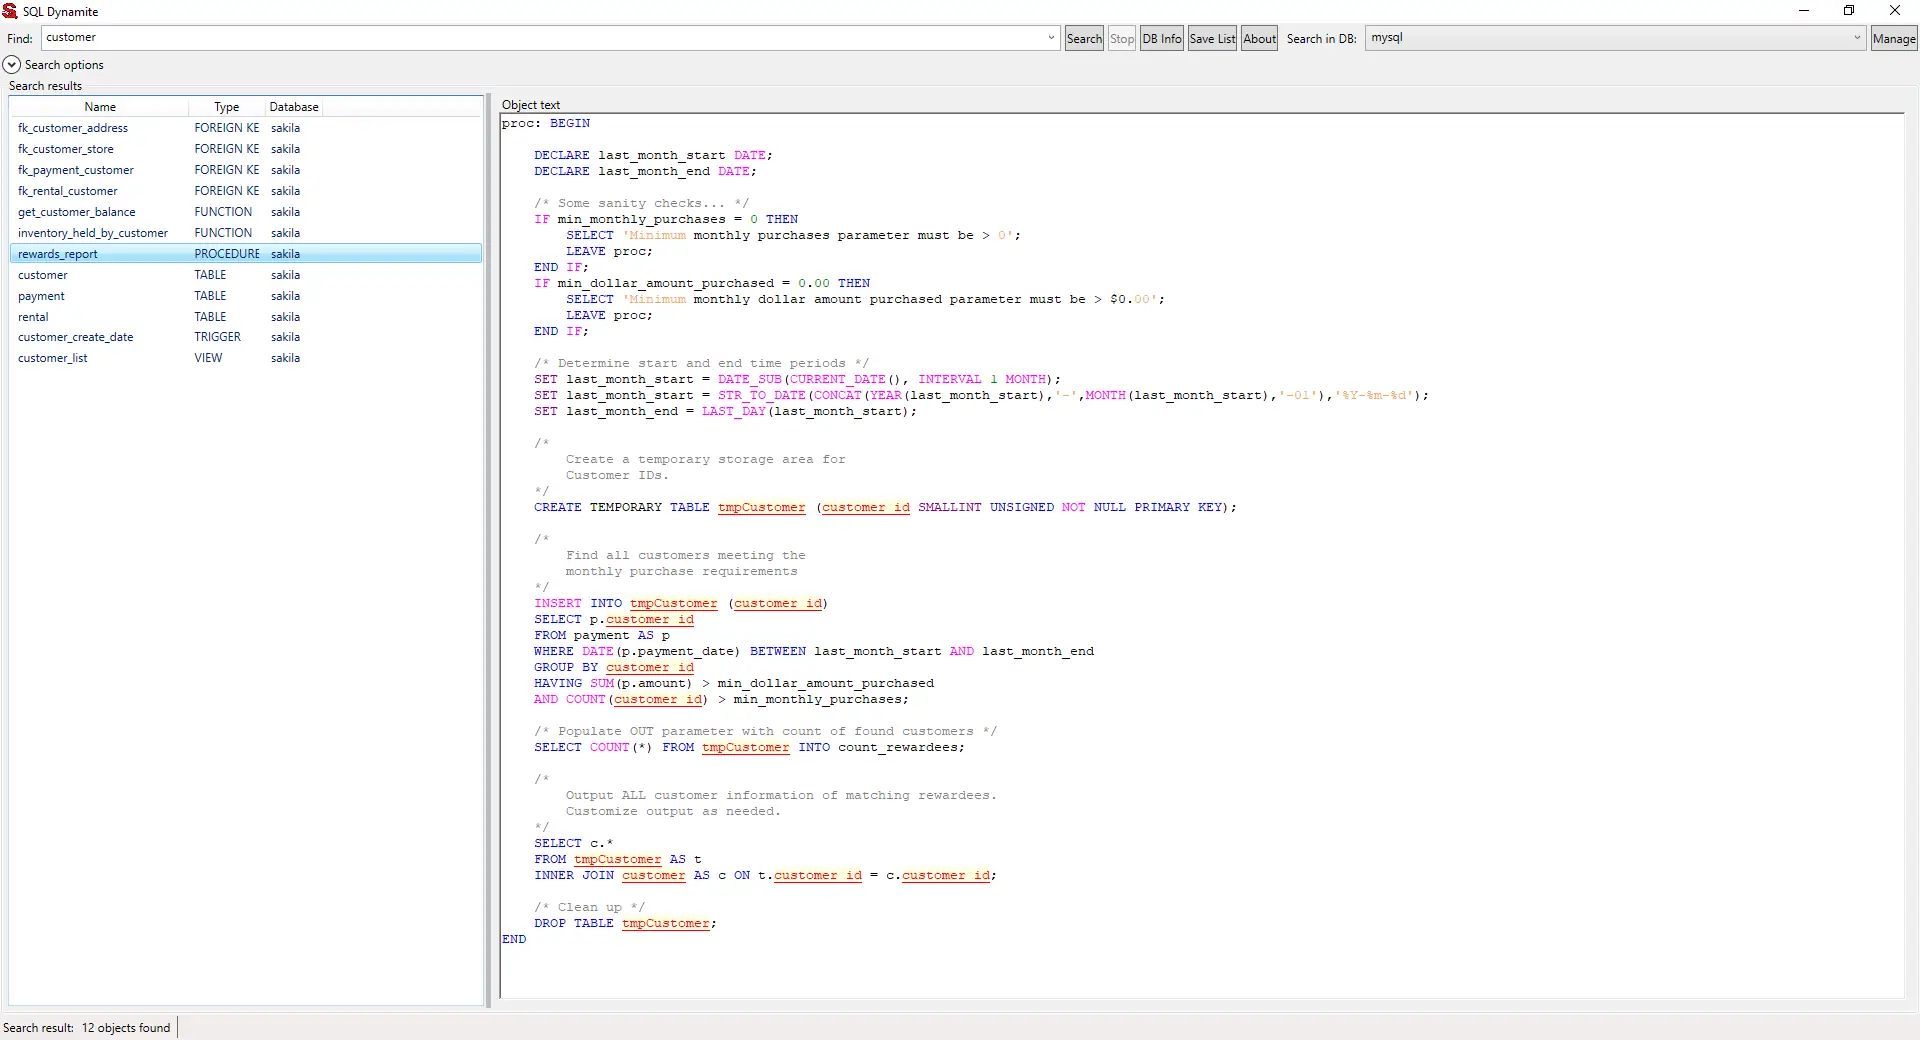Select the fk_customer_address result row
This screenshot has height=1040, width=1920.
click(73, 128)
